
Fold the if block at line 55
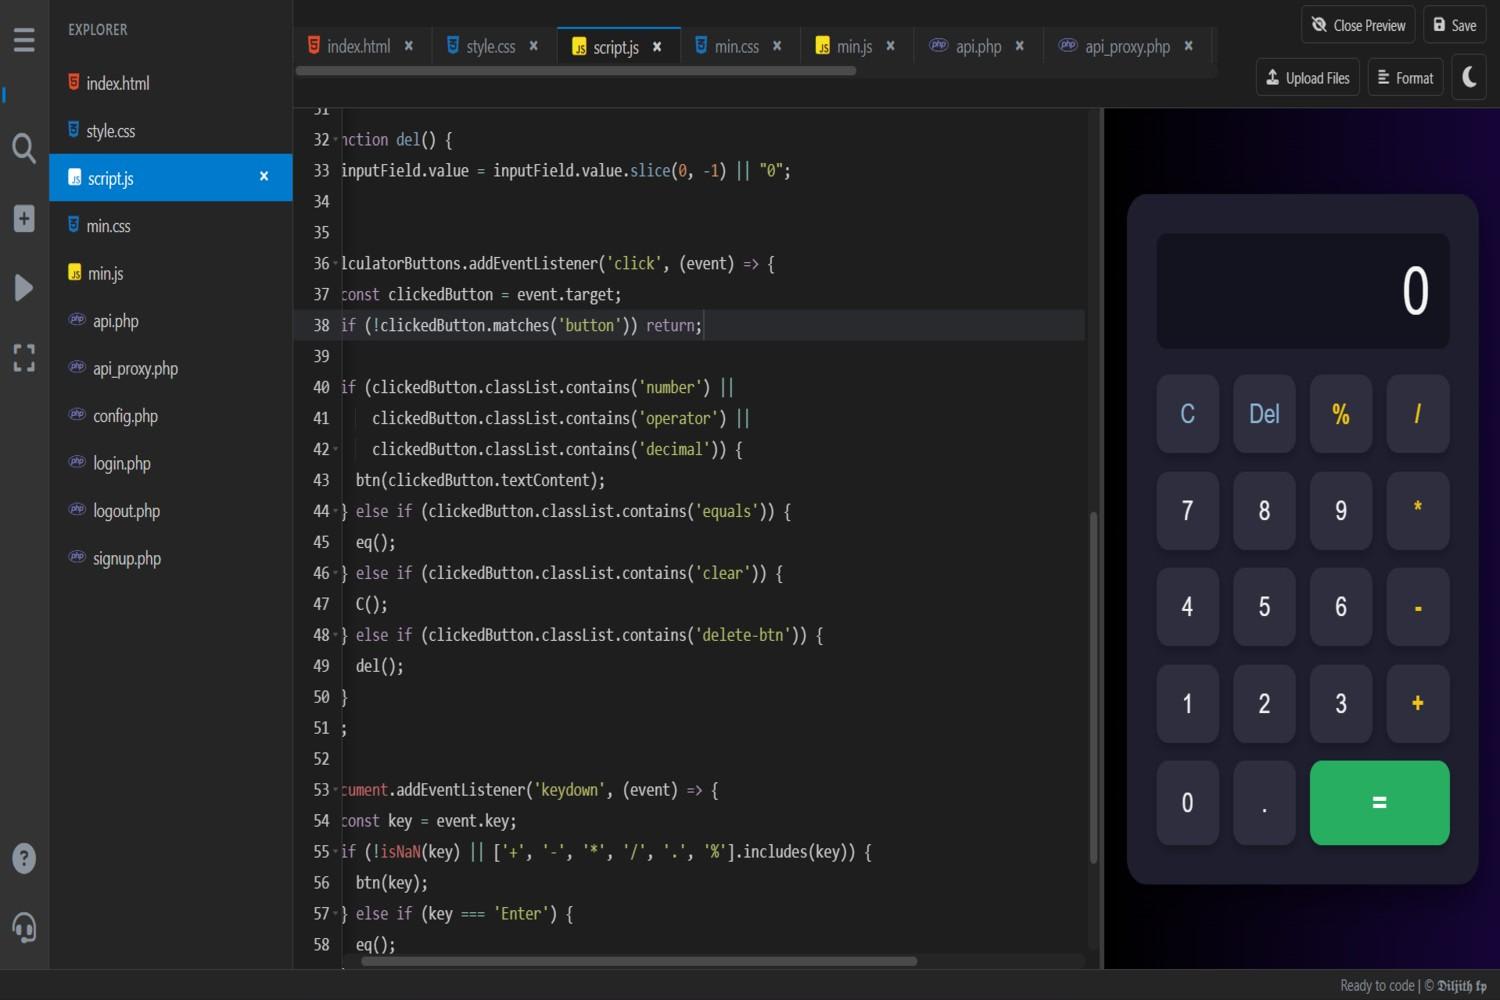tap(336, 853)
